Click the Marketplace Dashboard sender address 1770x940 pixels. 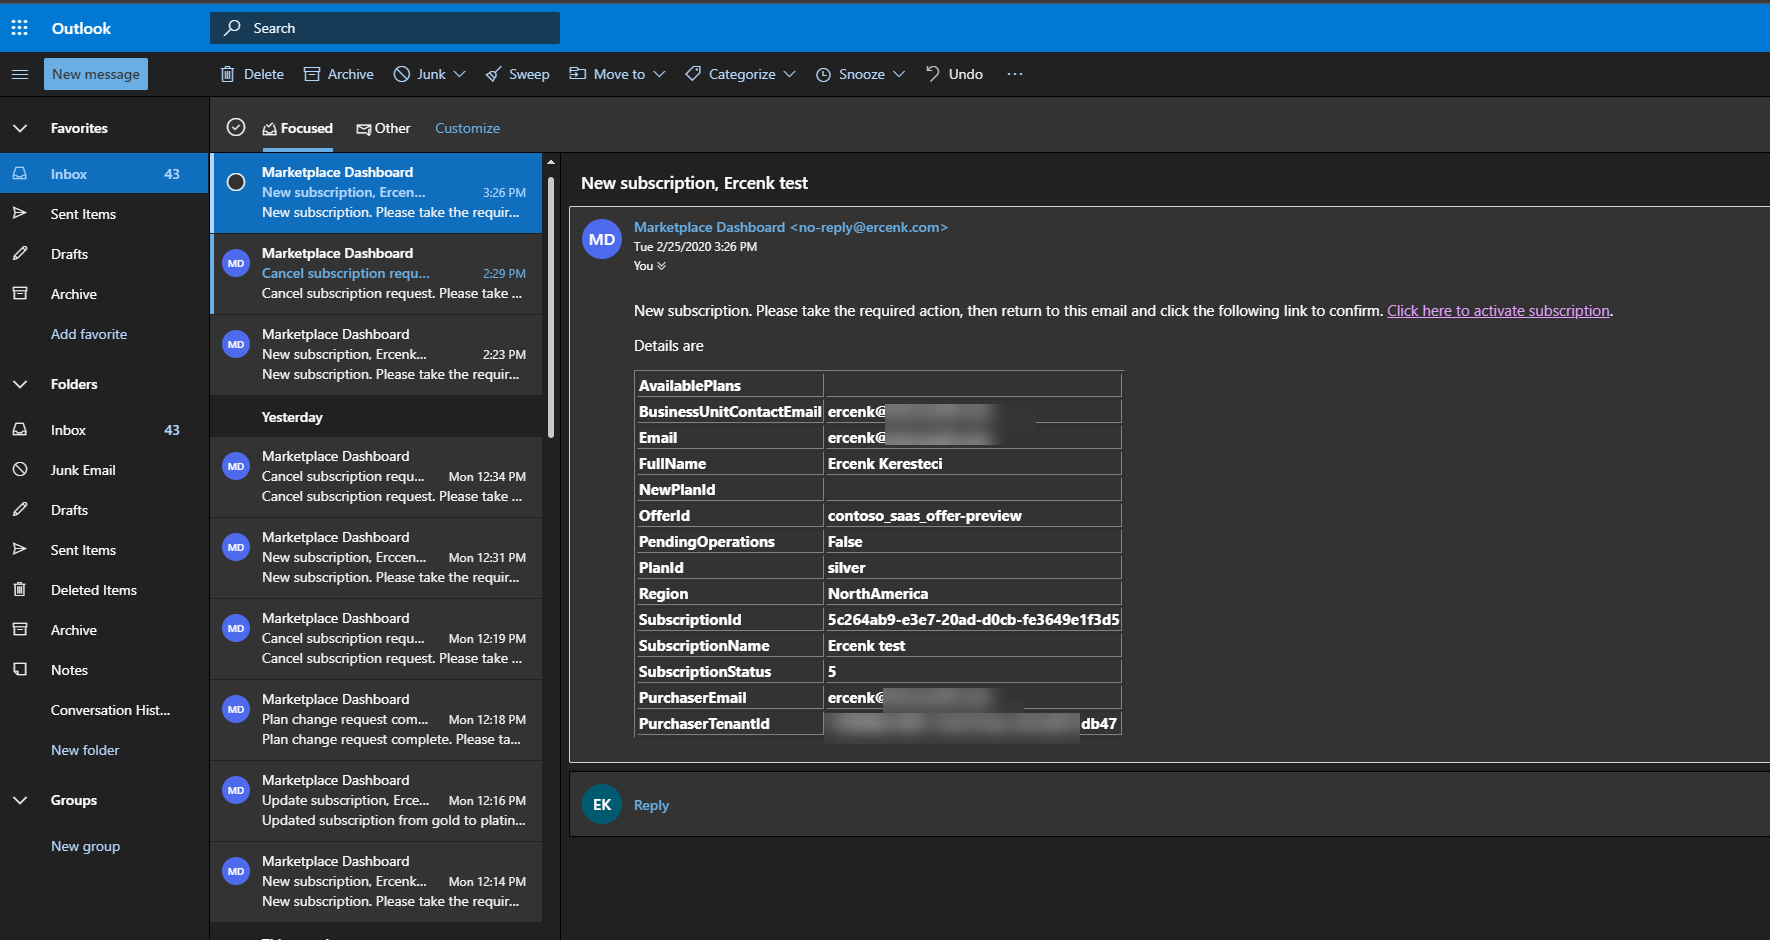tap(790, 227)
